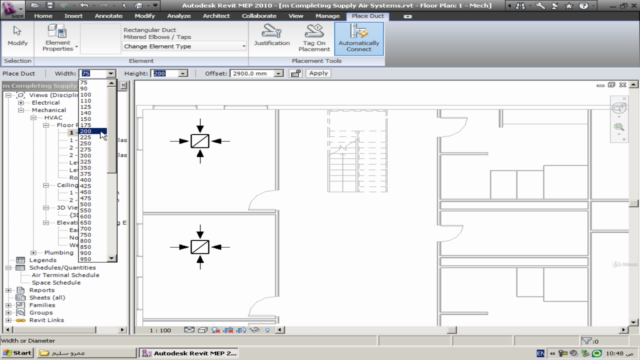Viewport: 640px width, 360px height.
Task: Open the Change Element Type dropdown
Action: point(184,46)
